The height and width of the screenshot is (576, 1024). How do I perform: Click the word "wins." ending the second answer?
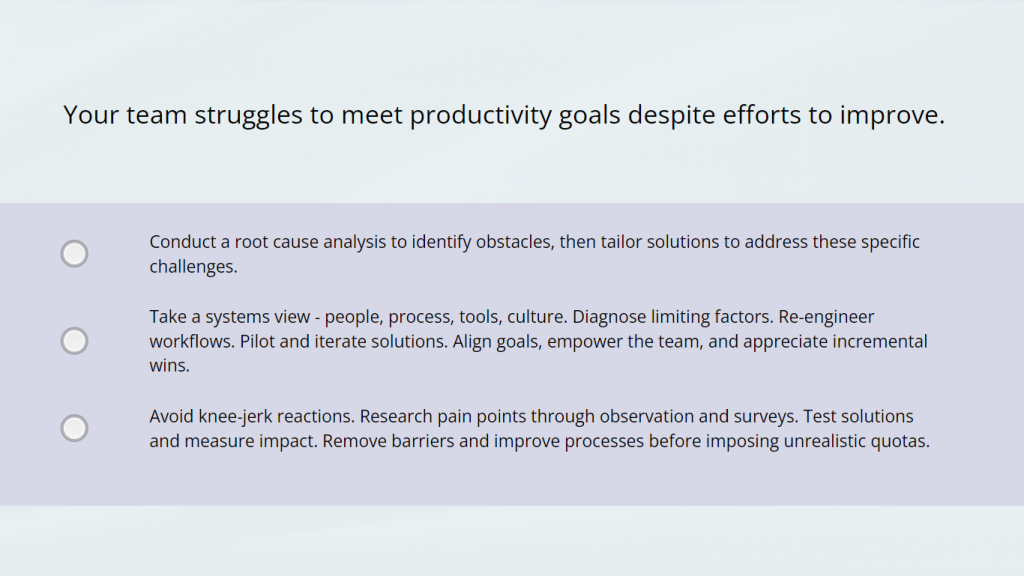(169, 366)
